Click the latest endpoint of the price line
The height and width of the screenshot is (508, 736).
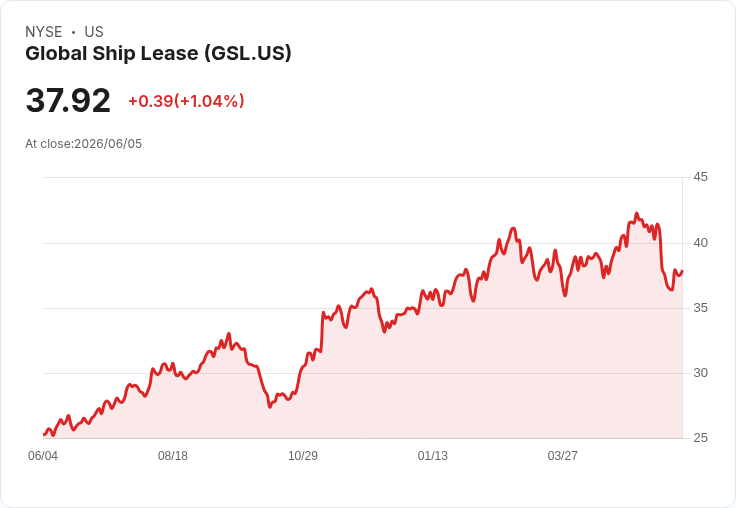click(682, 271)
